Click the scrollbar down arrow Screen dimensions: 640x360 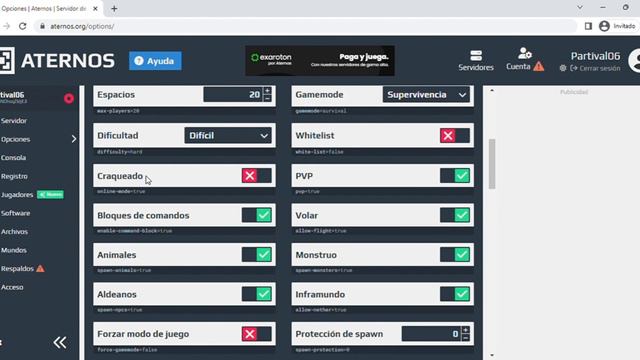[492, 355]
